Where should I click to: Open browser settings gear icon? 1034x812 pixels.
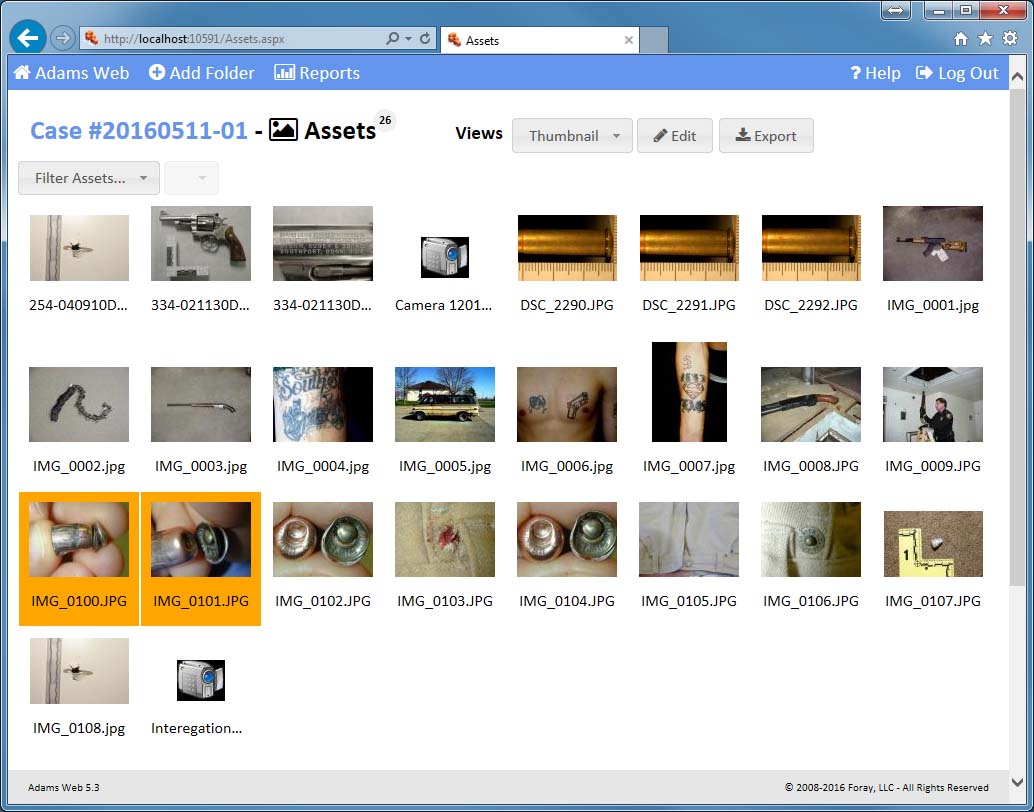[1009, 39]
